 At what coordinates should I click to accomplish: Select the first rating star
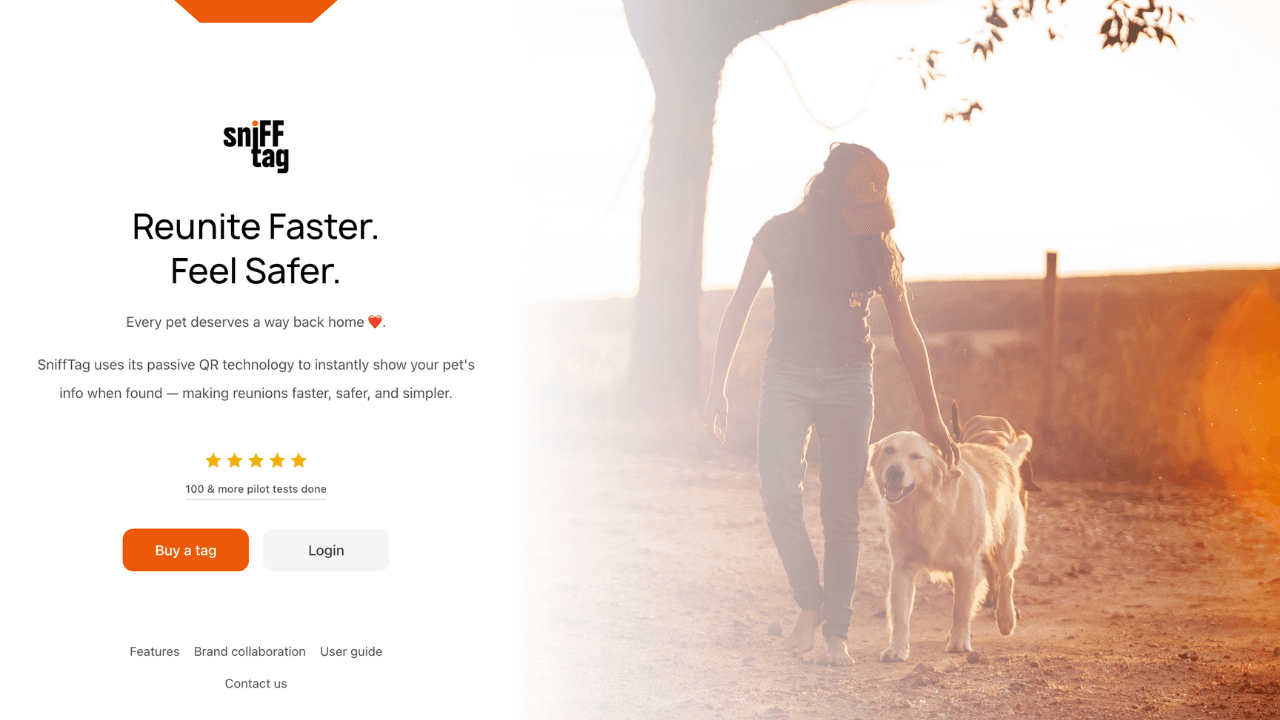213,460
